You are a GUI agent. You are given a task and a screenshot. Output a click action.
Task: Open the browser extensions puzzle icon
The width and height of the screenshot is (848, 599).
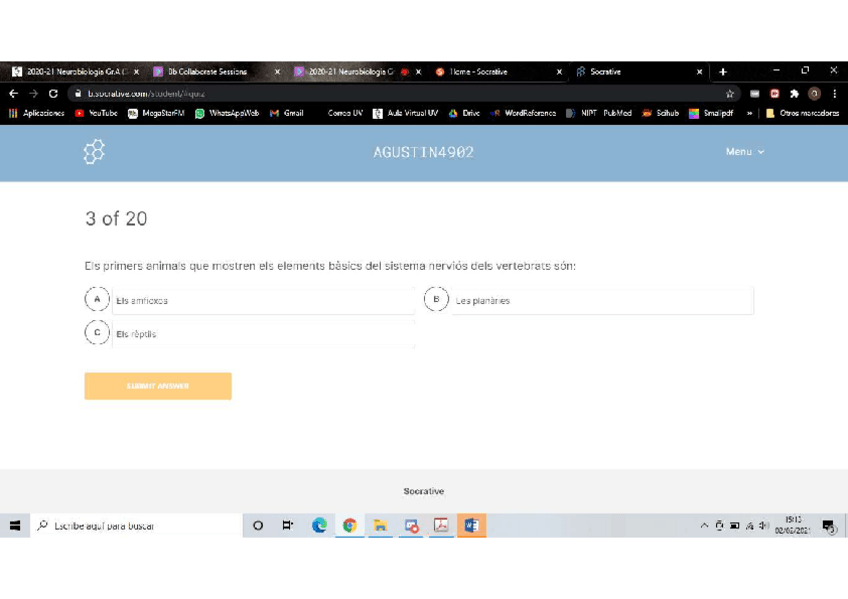794,93
